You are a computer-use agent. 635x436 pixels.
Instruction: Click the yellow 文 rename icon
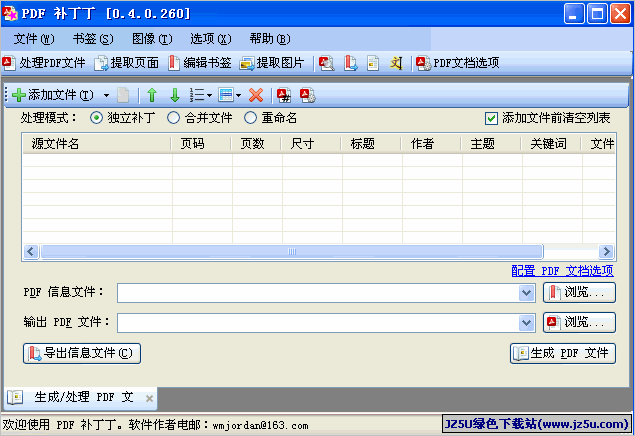(x=396, y=63)
